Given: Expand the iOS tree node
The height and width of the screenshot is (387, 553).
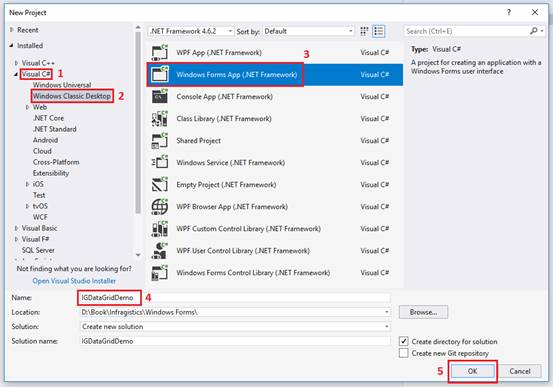Looking at the screenshot, I should point(27,184).
